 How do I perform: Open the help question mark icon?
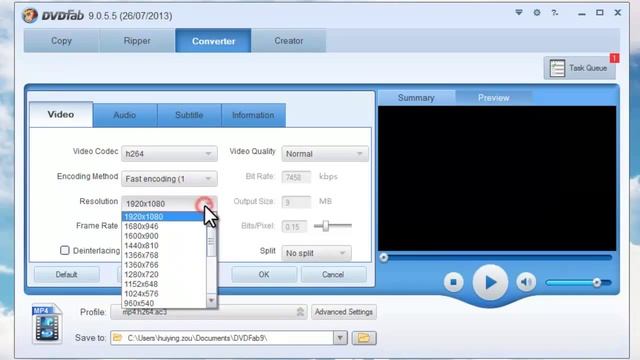tap(555, 13)
